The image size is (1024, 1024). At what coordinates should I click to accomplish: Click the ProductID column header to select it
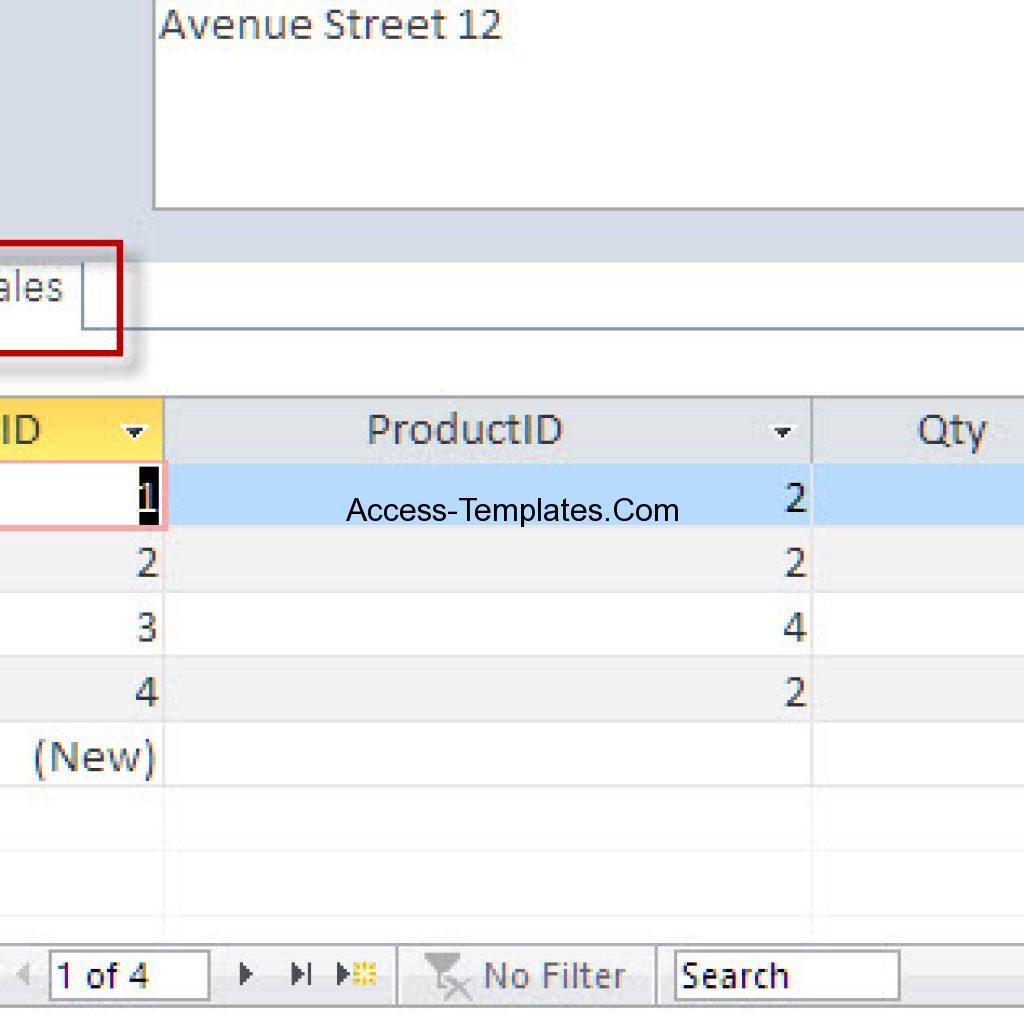coord(465,430)
